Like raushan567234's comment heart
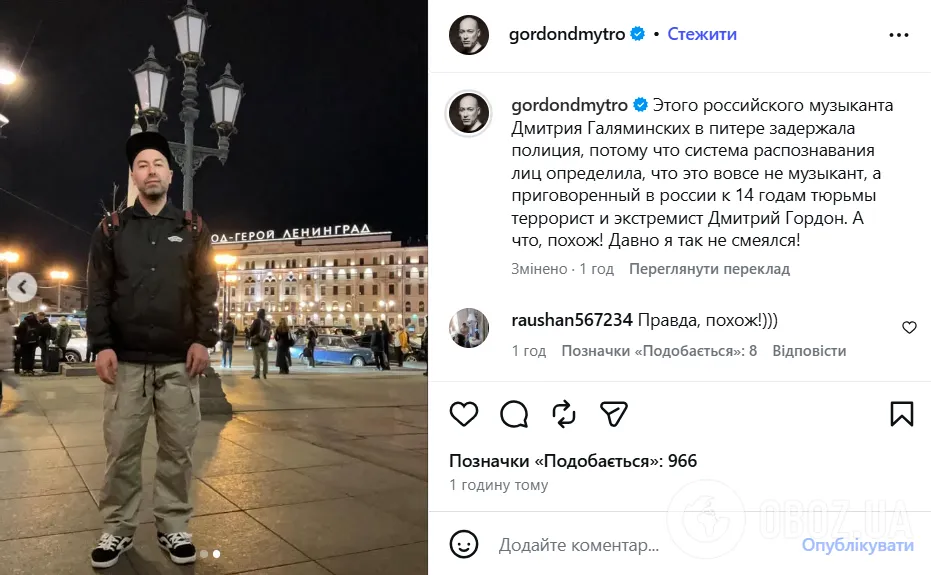Viewport: 931px width, 575px height. (x=909, y=327)
